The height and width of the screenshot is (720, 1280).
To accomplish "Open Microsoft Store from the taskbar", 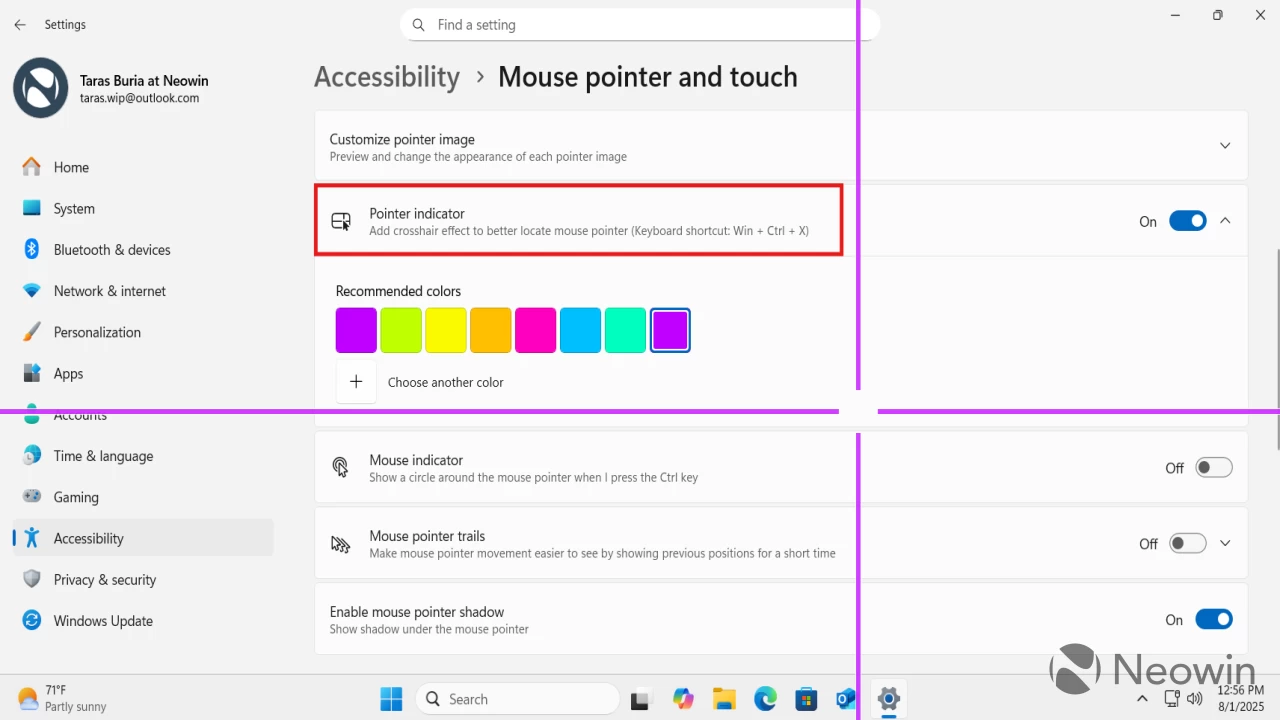I will point(806,699).
